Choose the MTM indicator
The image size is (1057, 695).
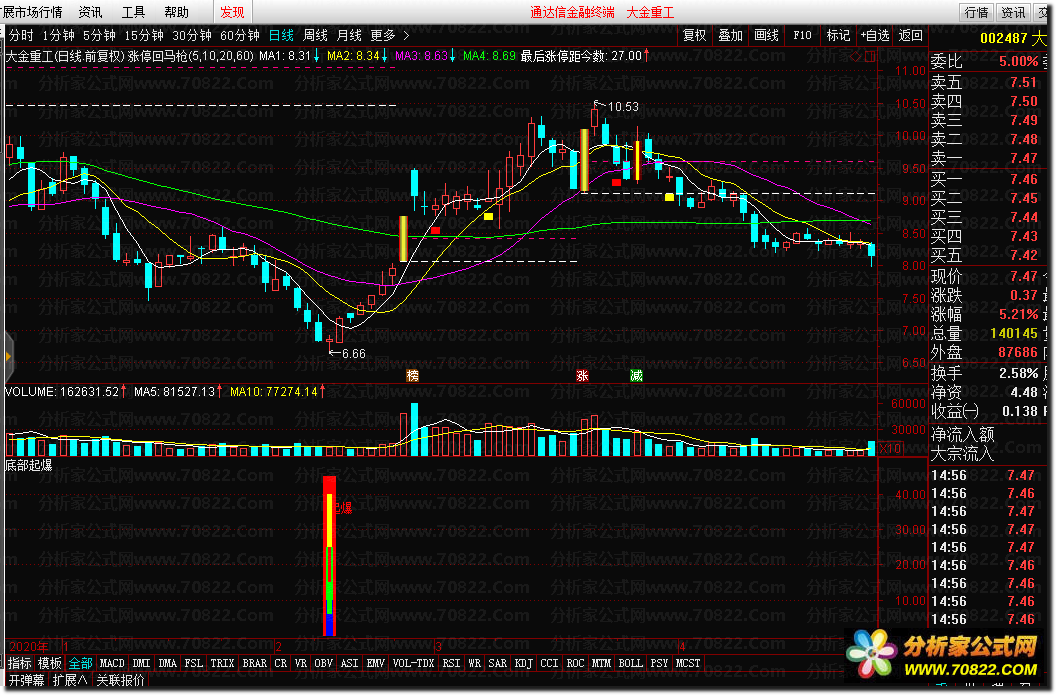click(601, 663)
